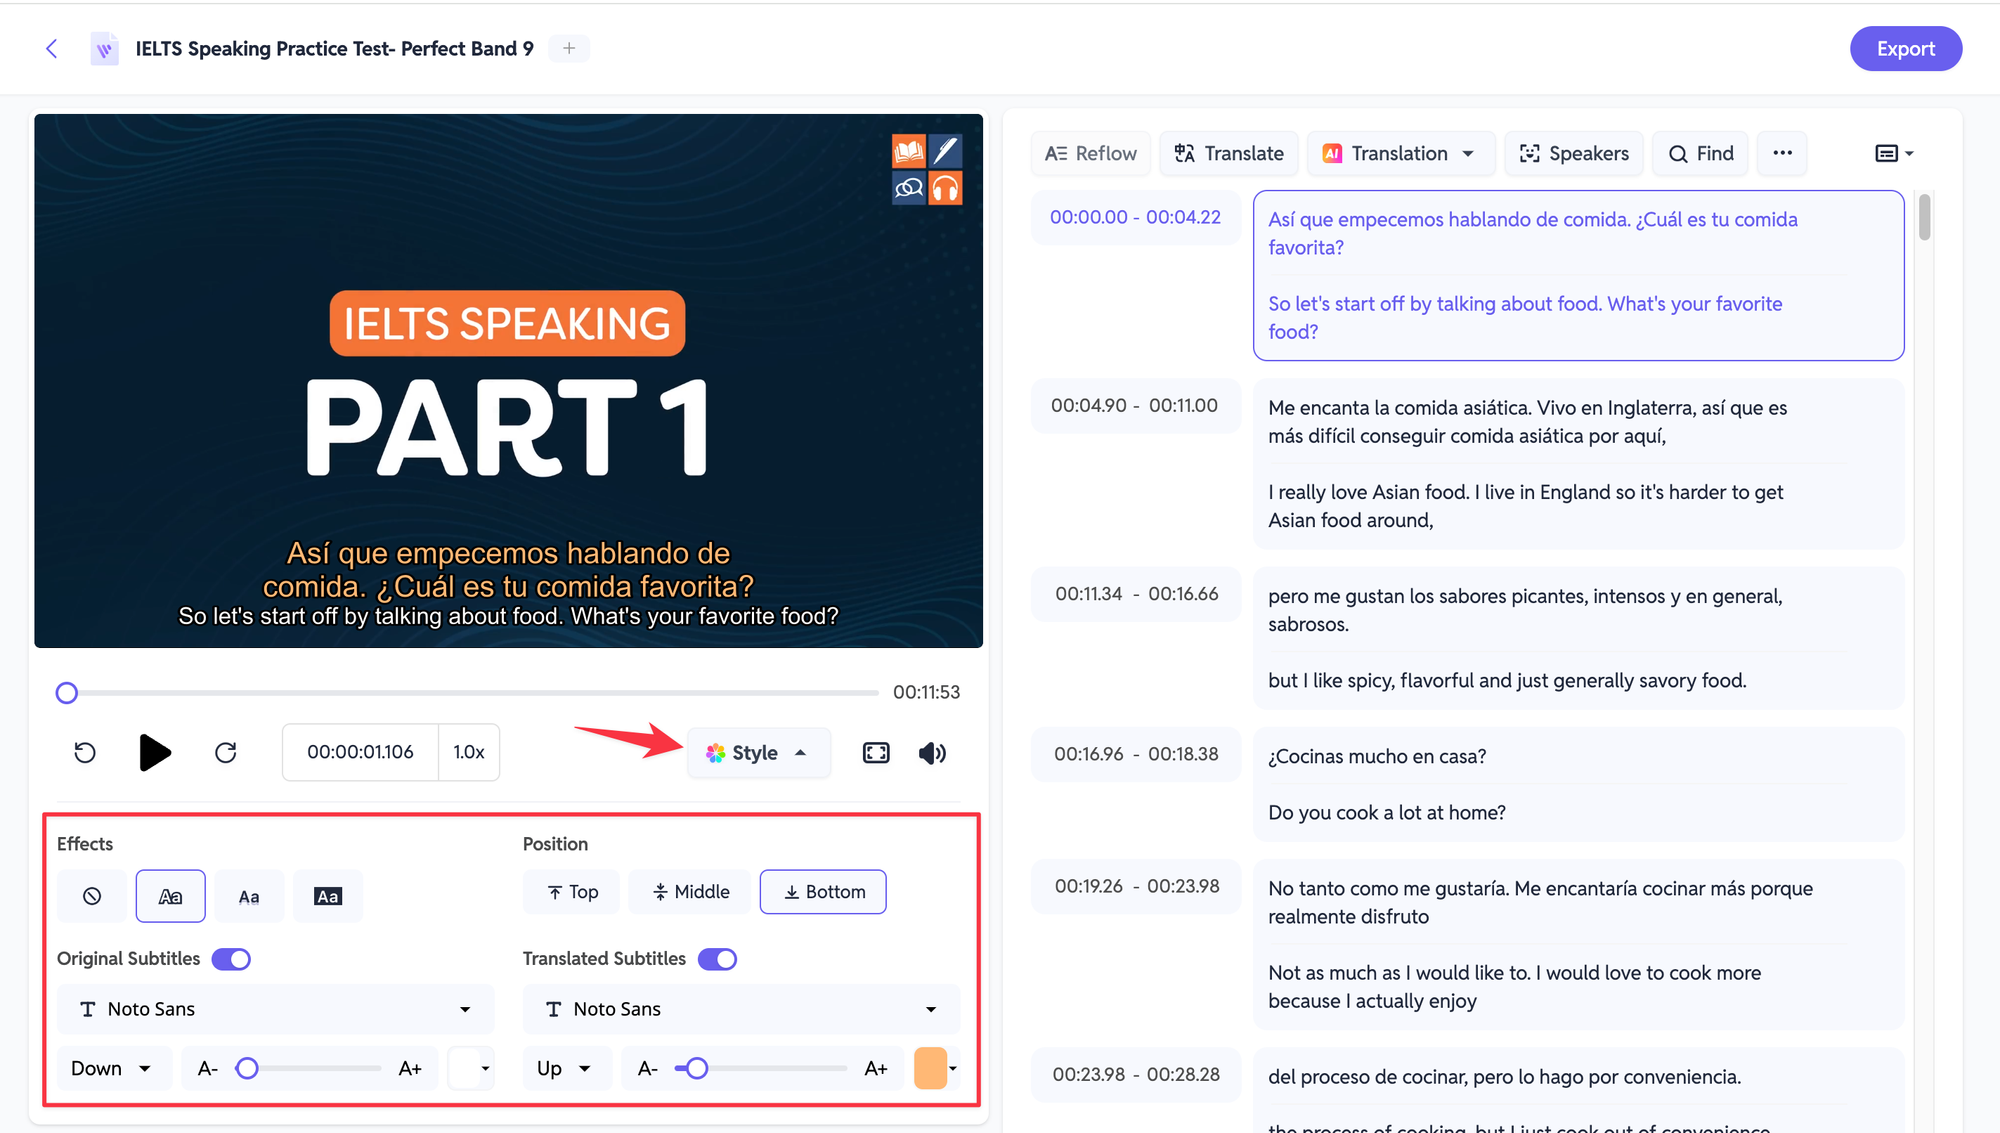2000x1133 pixels.
Task: Select timestamp 00:00.00 - 00:04.22
Action: (x=1135, y=217)
